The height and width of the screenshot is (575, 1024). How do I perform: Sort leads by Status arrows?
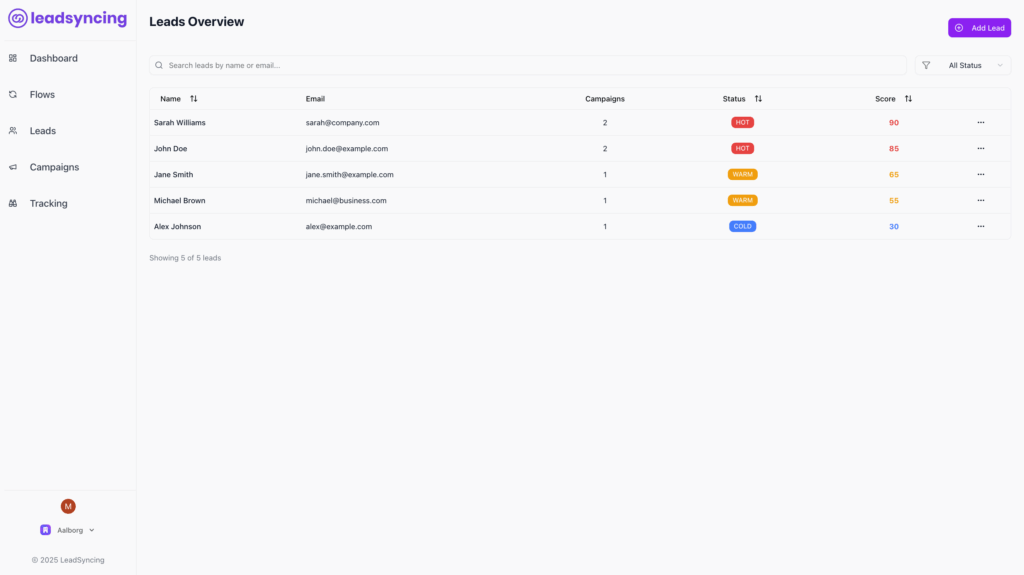(x=758, y=99)
